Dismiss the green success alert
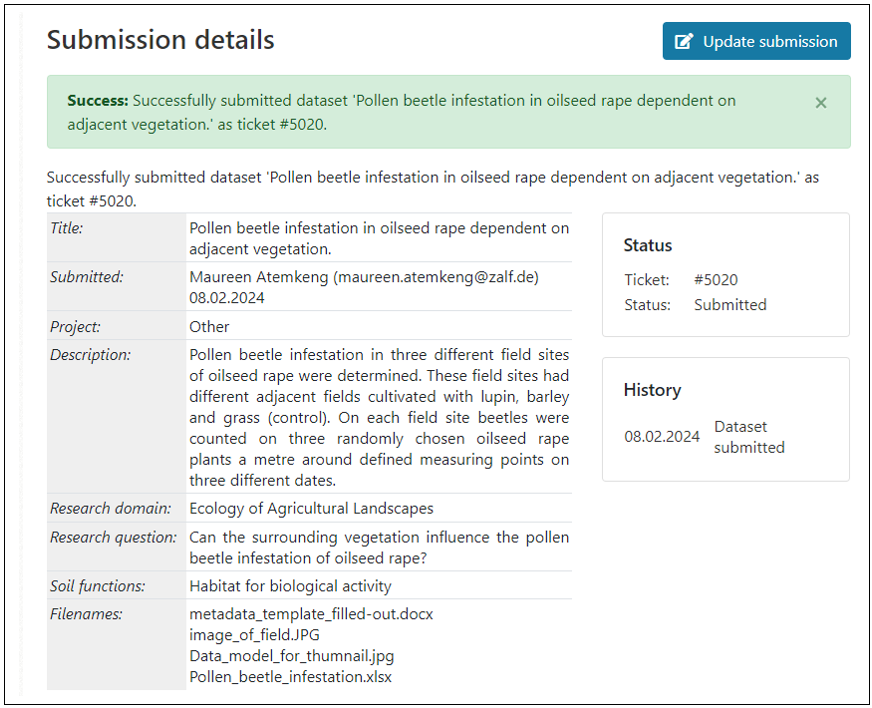 click(x=821, y=103)
